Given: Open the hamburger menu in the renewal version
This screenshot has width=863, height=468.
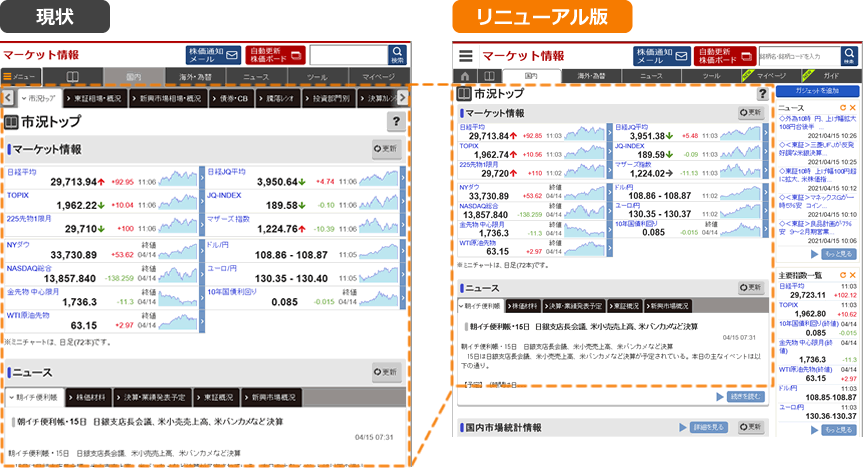Looking at the screenshot, I should (x=465, y=56).
